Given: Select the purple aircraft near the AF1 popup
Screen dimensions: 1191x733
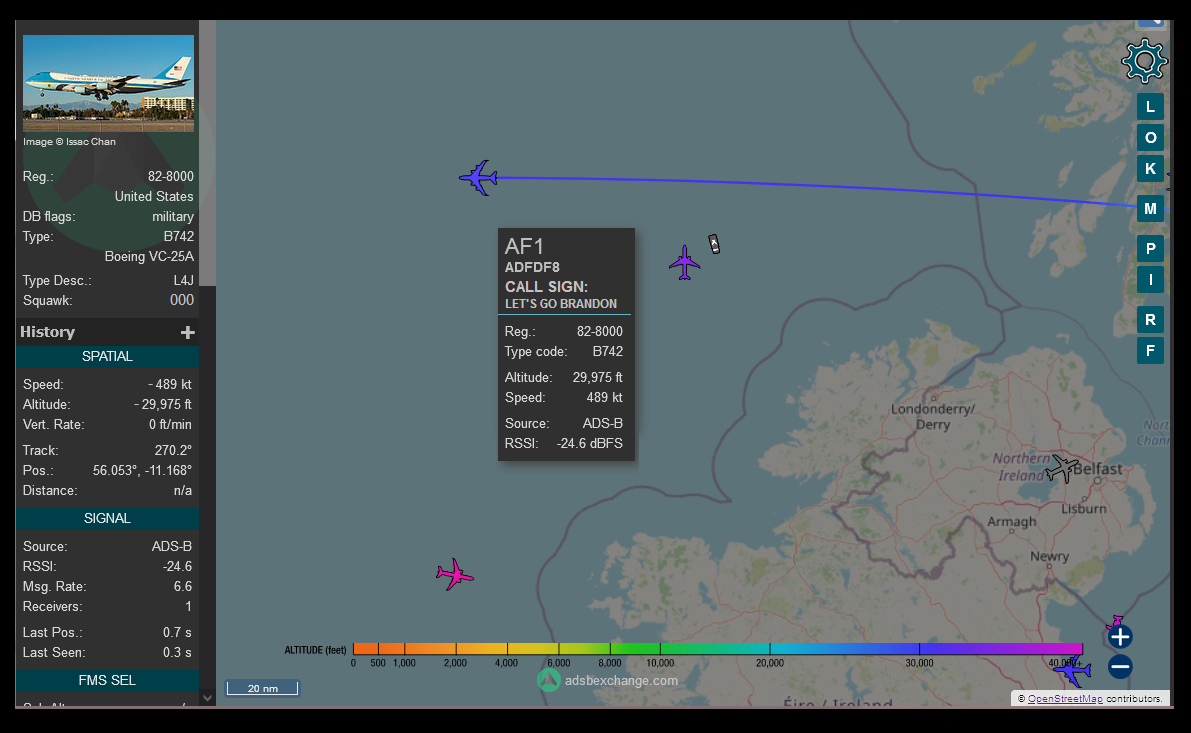Looking at the screenshot, I should click(684, 263).
